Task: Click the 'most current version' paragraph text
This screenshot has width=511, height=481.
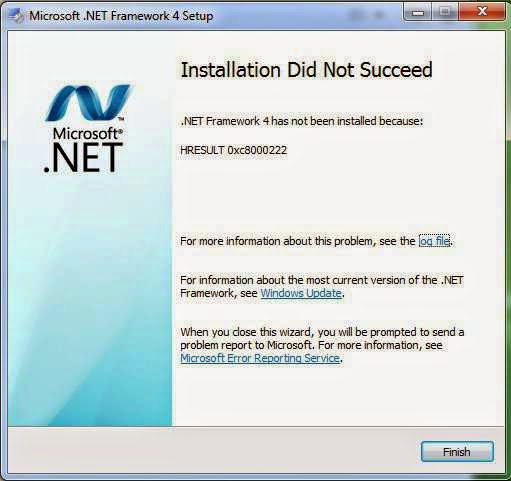Action: 322,286
